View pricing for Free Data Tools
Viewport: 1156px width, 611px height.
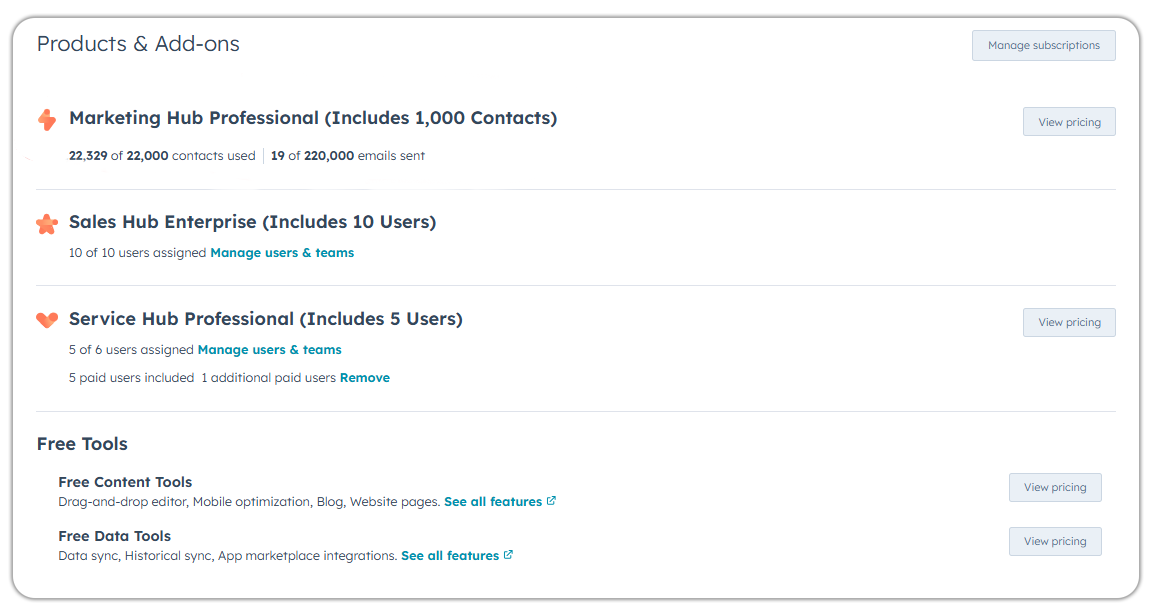click(1054, 541)
